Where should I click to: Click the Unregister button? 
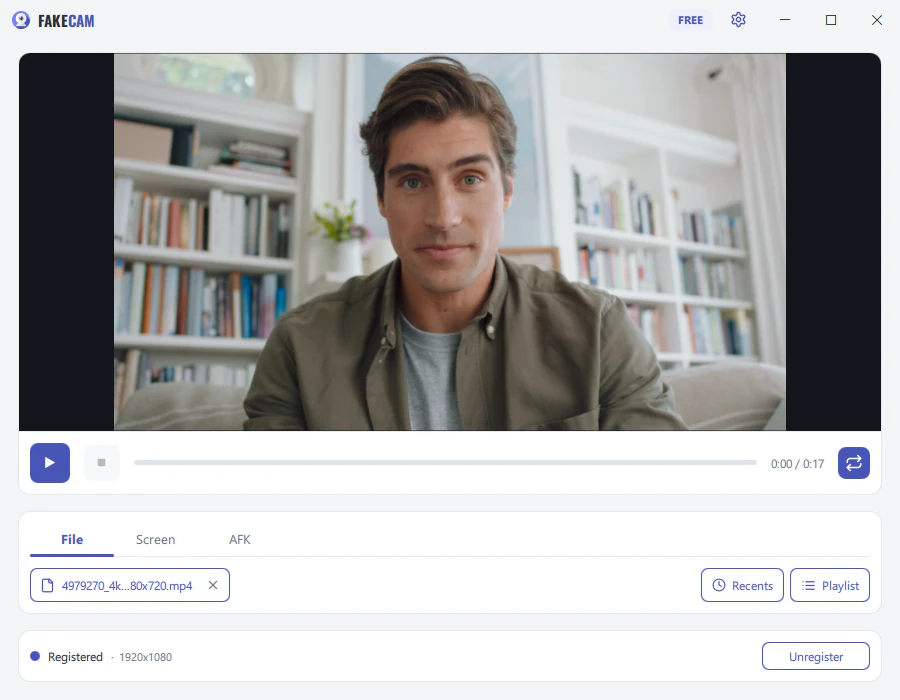[x=816, y=656]
